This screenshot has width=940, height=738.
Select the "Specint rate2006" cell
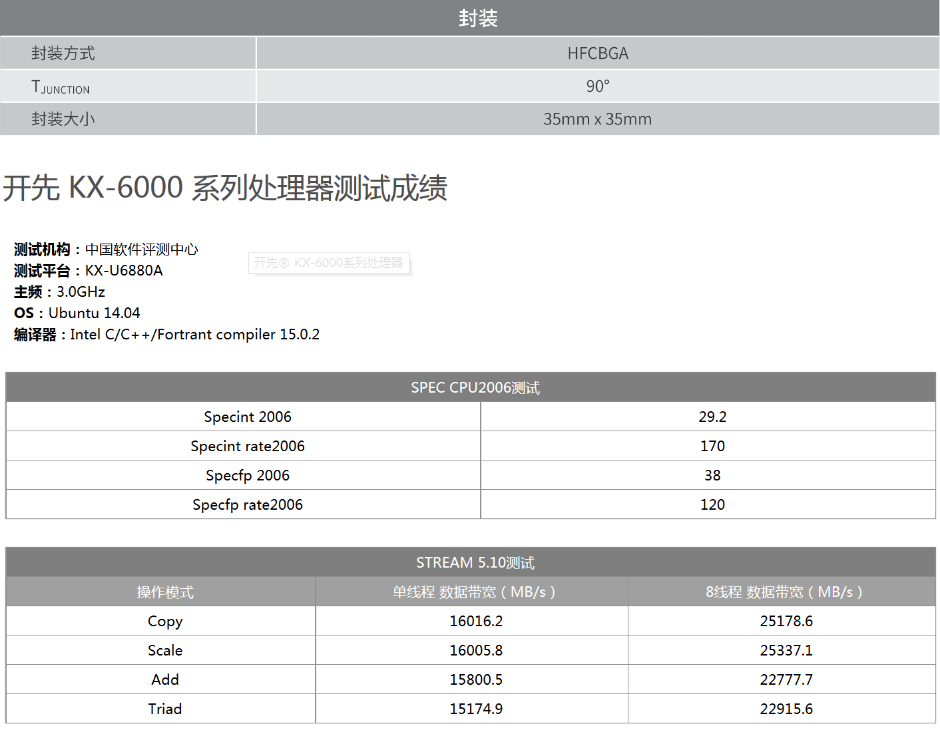[243, 446]
